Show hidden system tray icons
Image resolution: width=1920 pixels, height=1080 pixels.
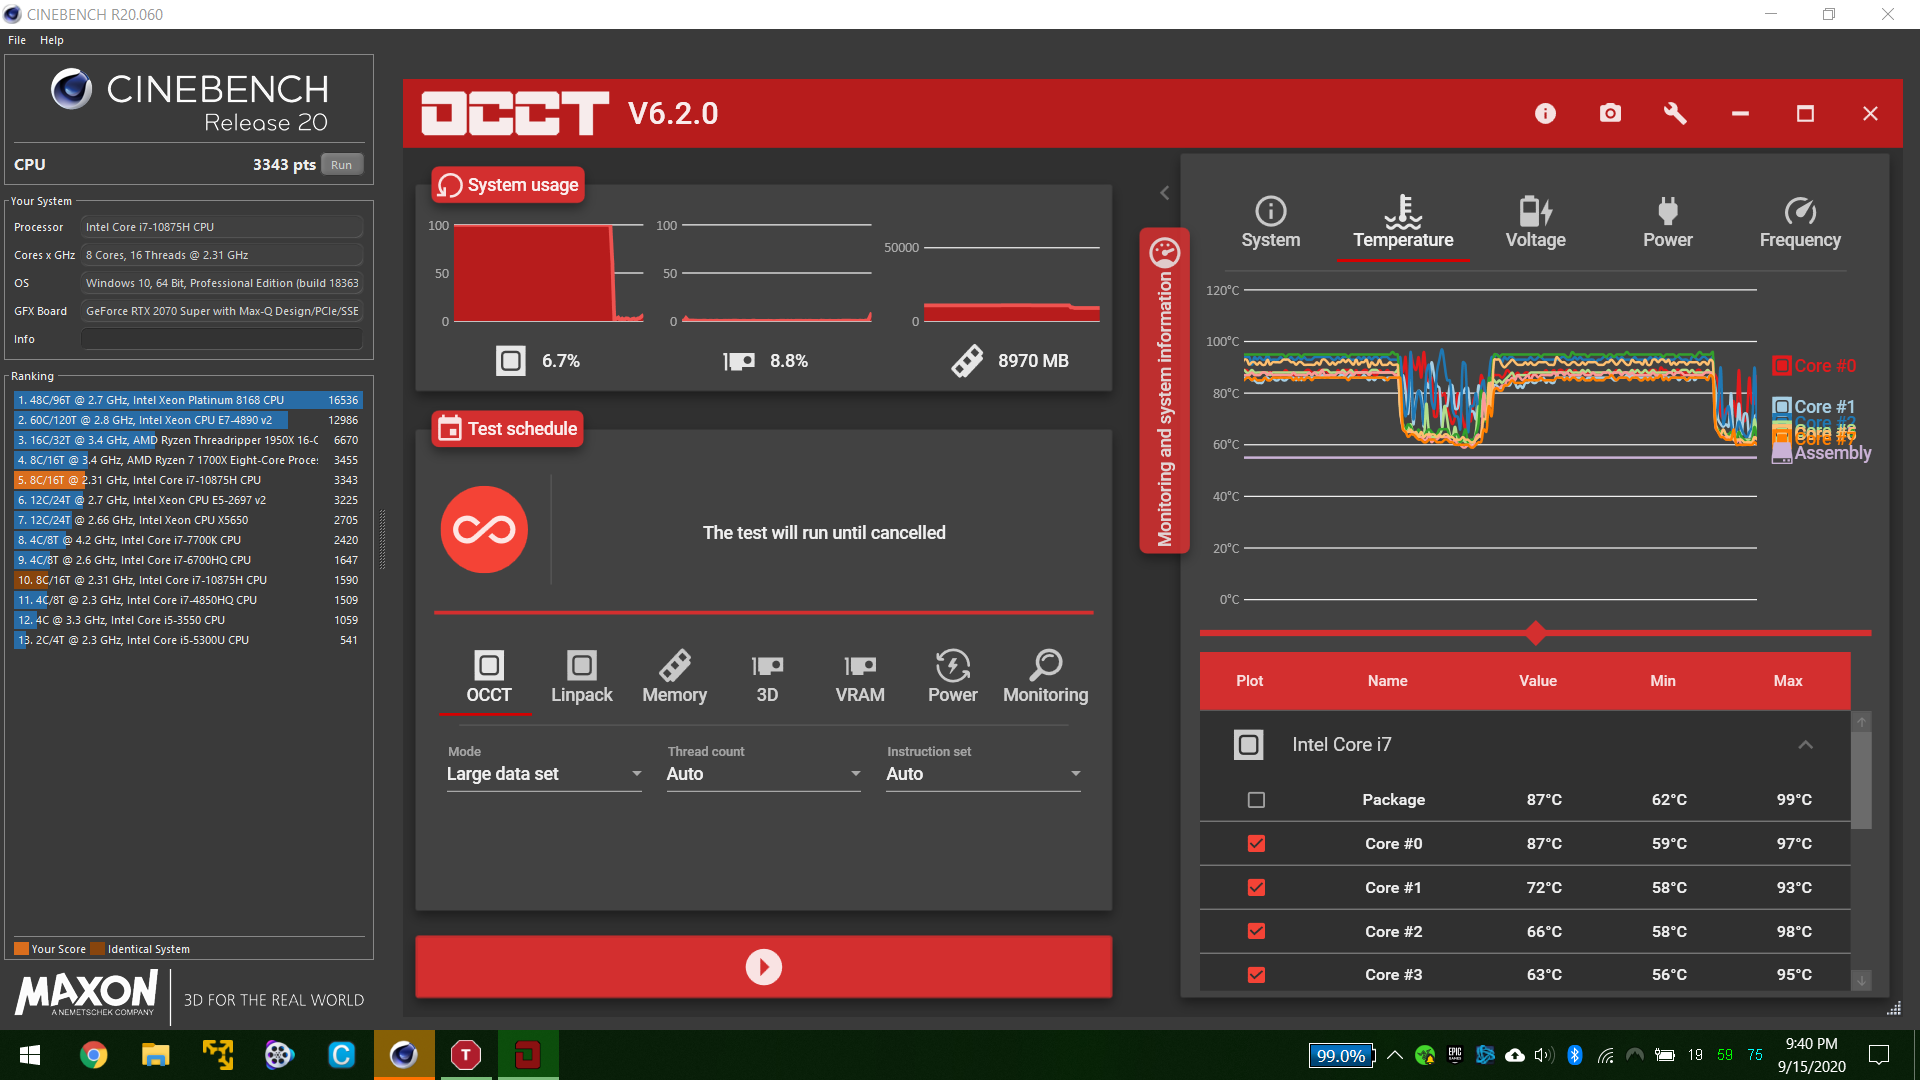point(1395,1055)
